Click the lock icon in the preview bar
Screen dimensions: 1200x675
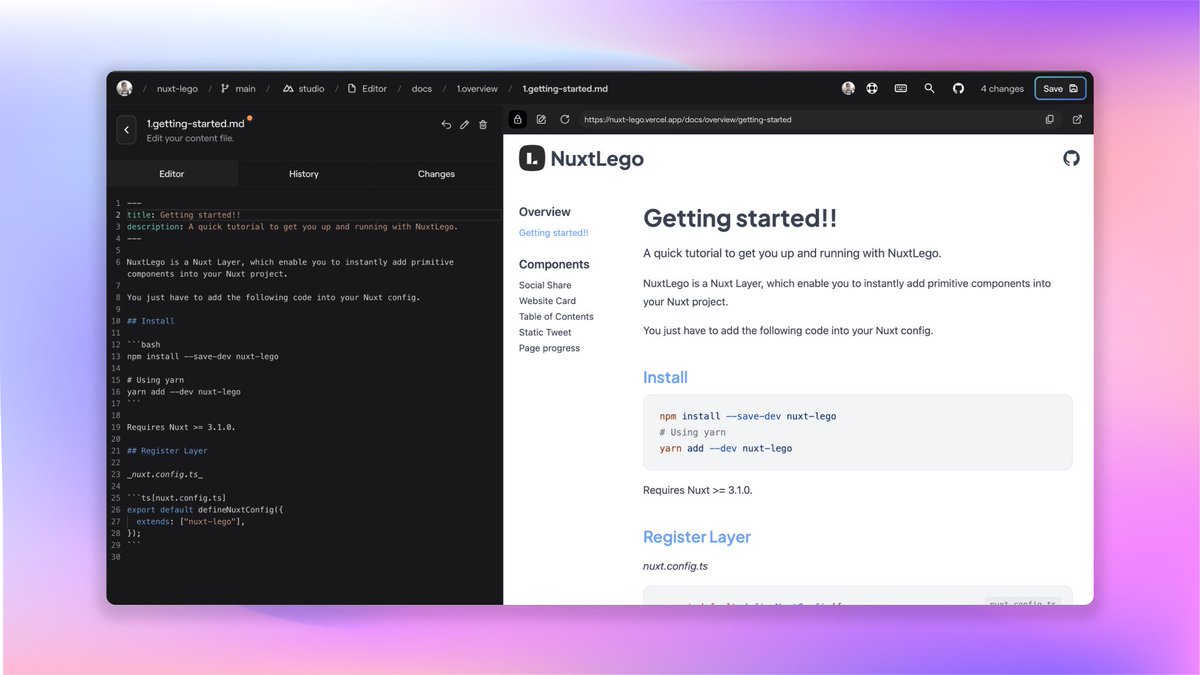[518, 119]
